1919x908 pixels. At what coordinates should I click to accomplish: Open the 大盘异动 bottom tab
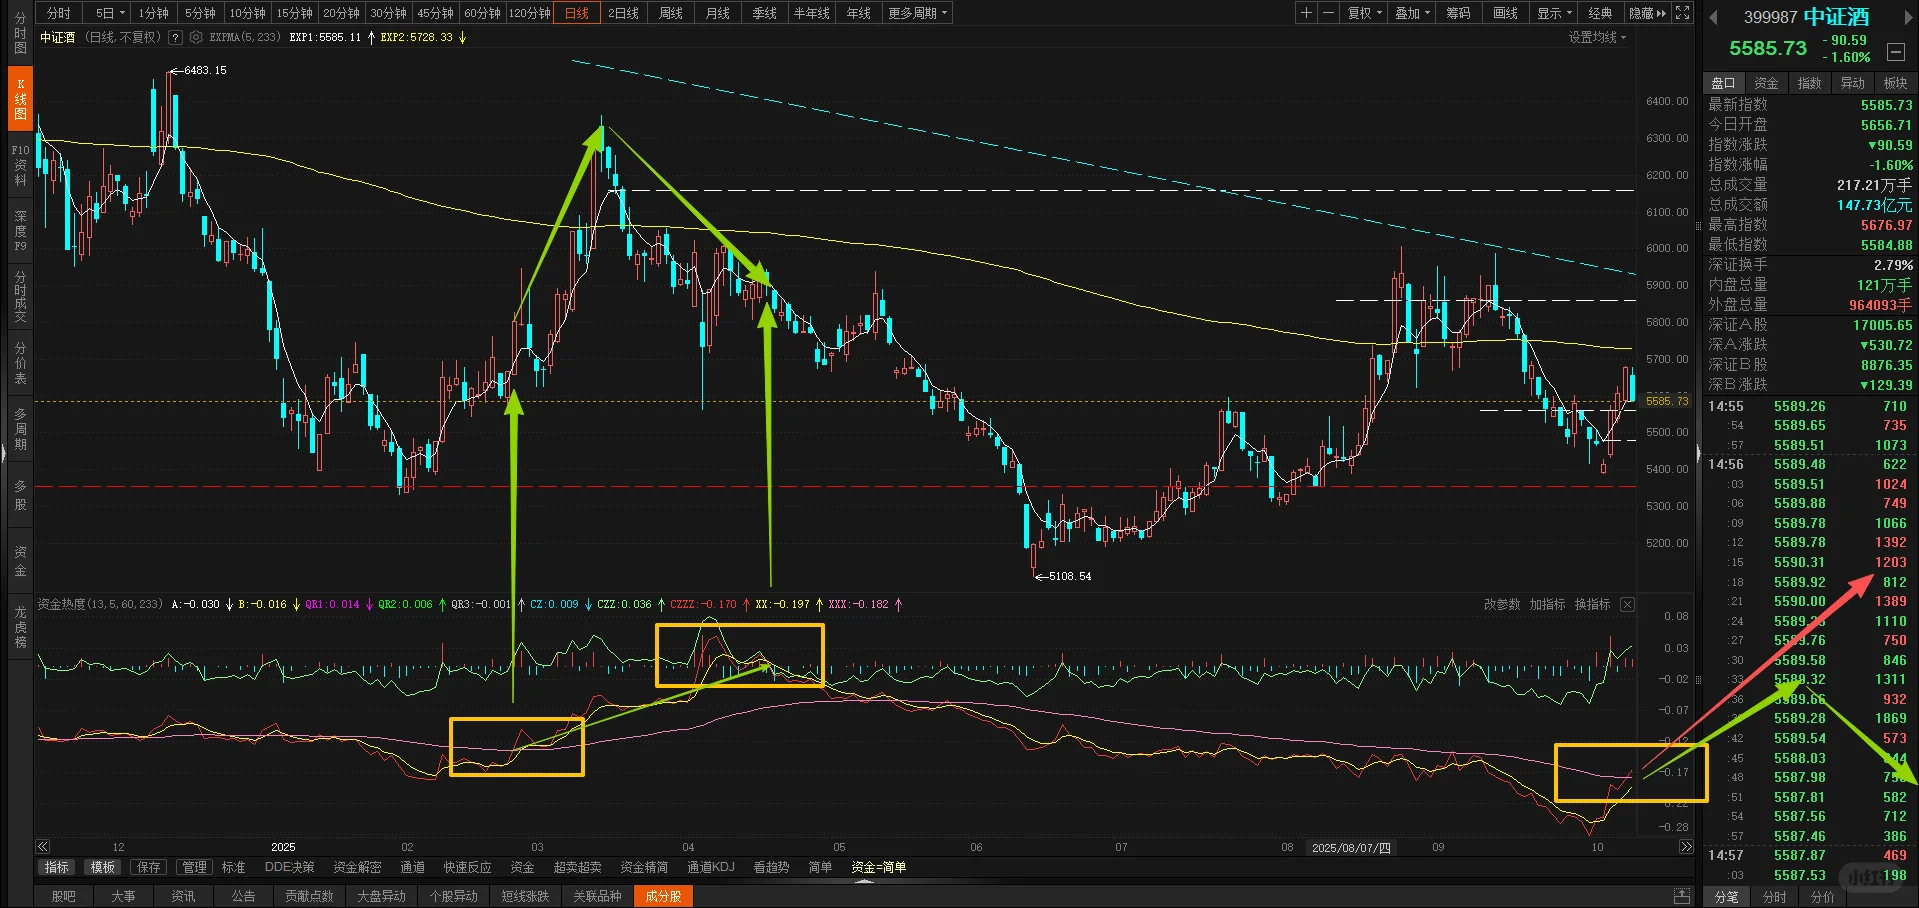click(381, 896)
